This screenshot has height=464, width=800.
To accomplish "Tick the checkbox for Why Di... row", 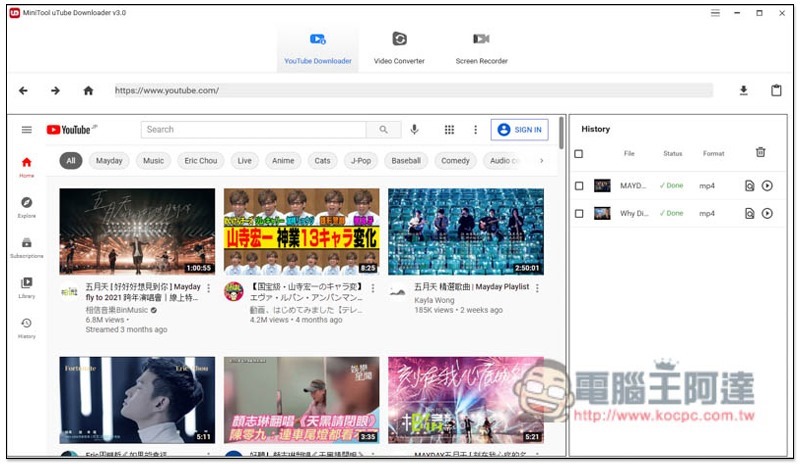I will (579, 213).
